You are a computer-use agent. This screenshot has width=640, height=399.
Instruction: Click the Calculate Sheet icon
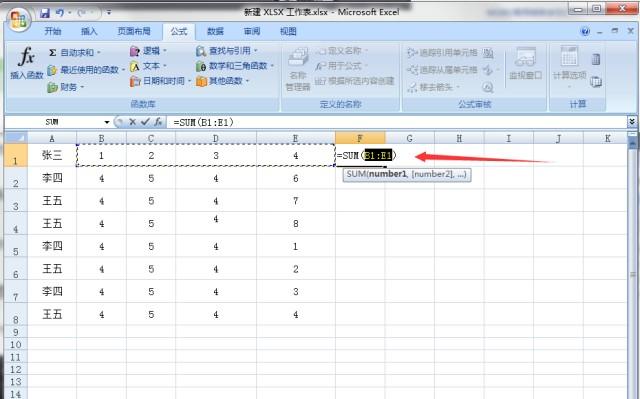coord(596,82)
